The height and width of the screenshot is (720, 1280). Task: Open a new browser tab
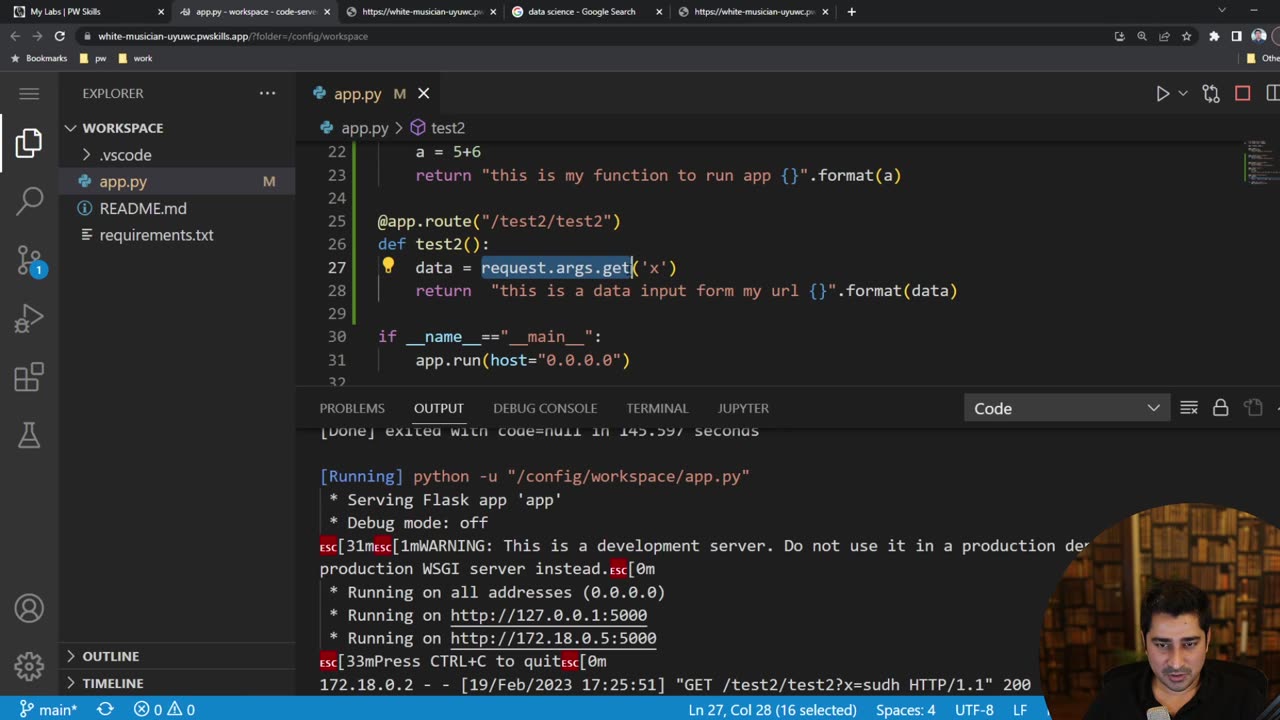coord(851,12)
